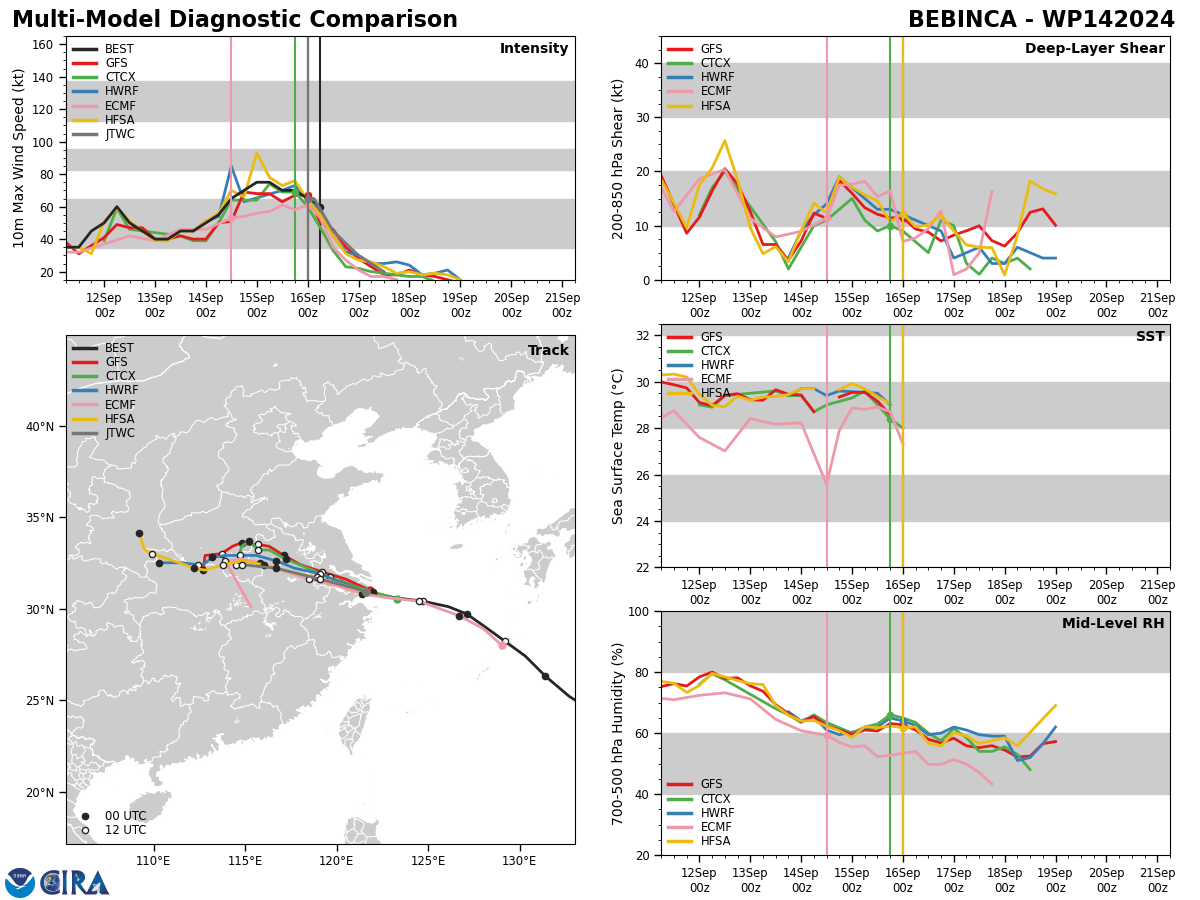Click the Intensity panel title

[x=534, y=49]
